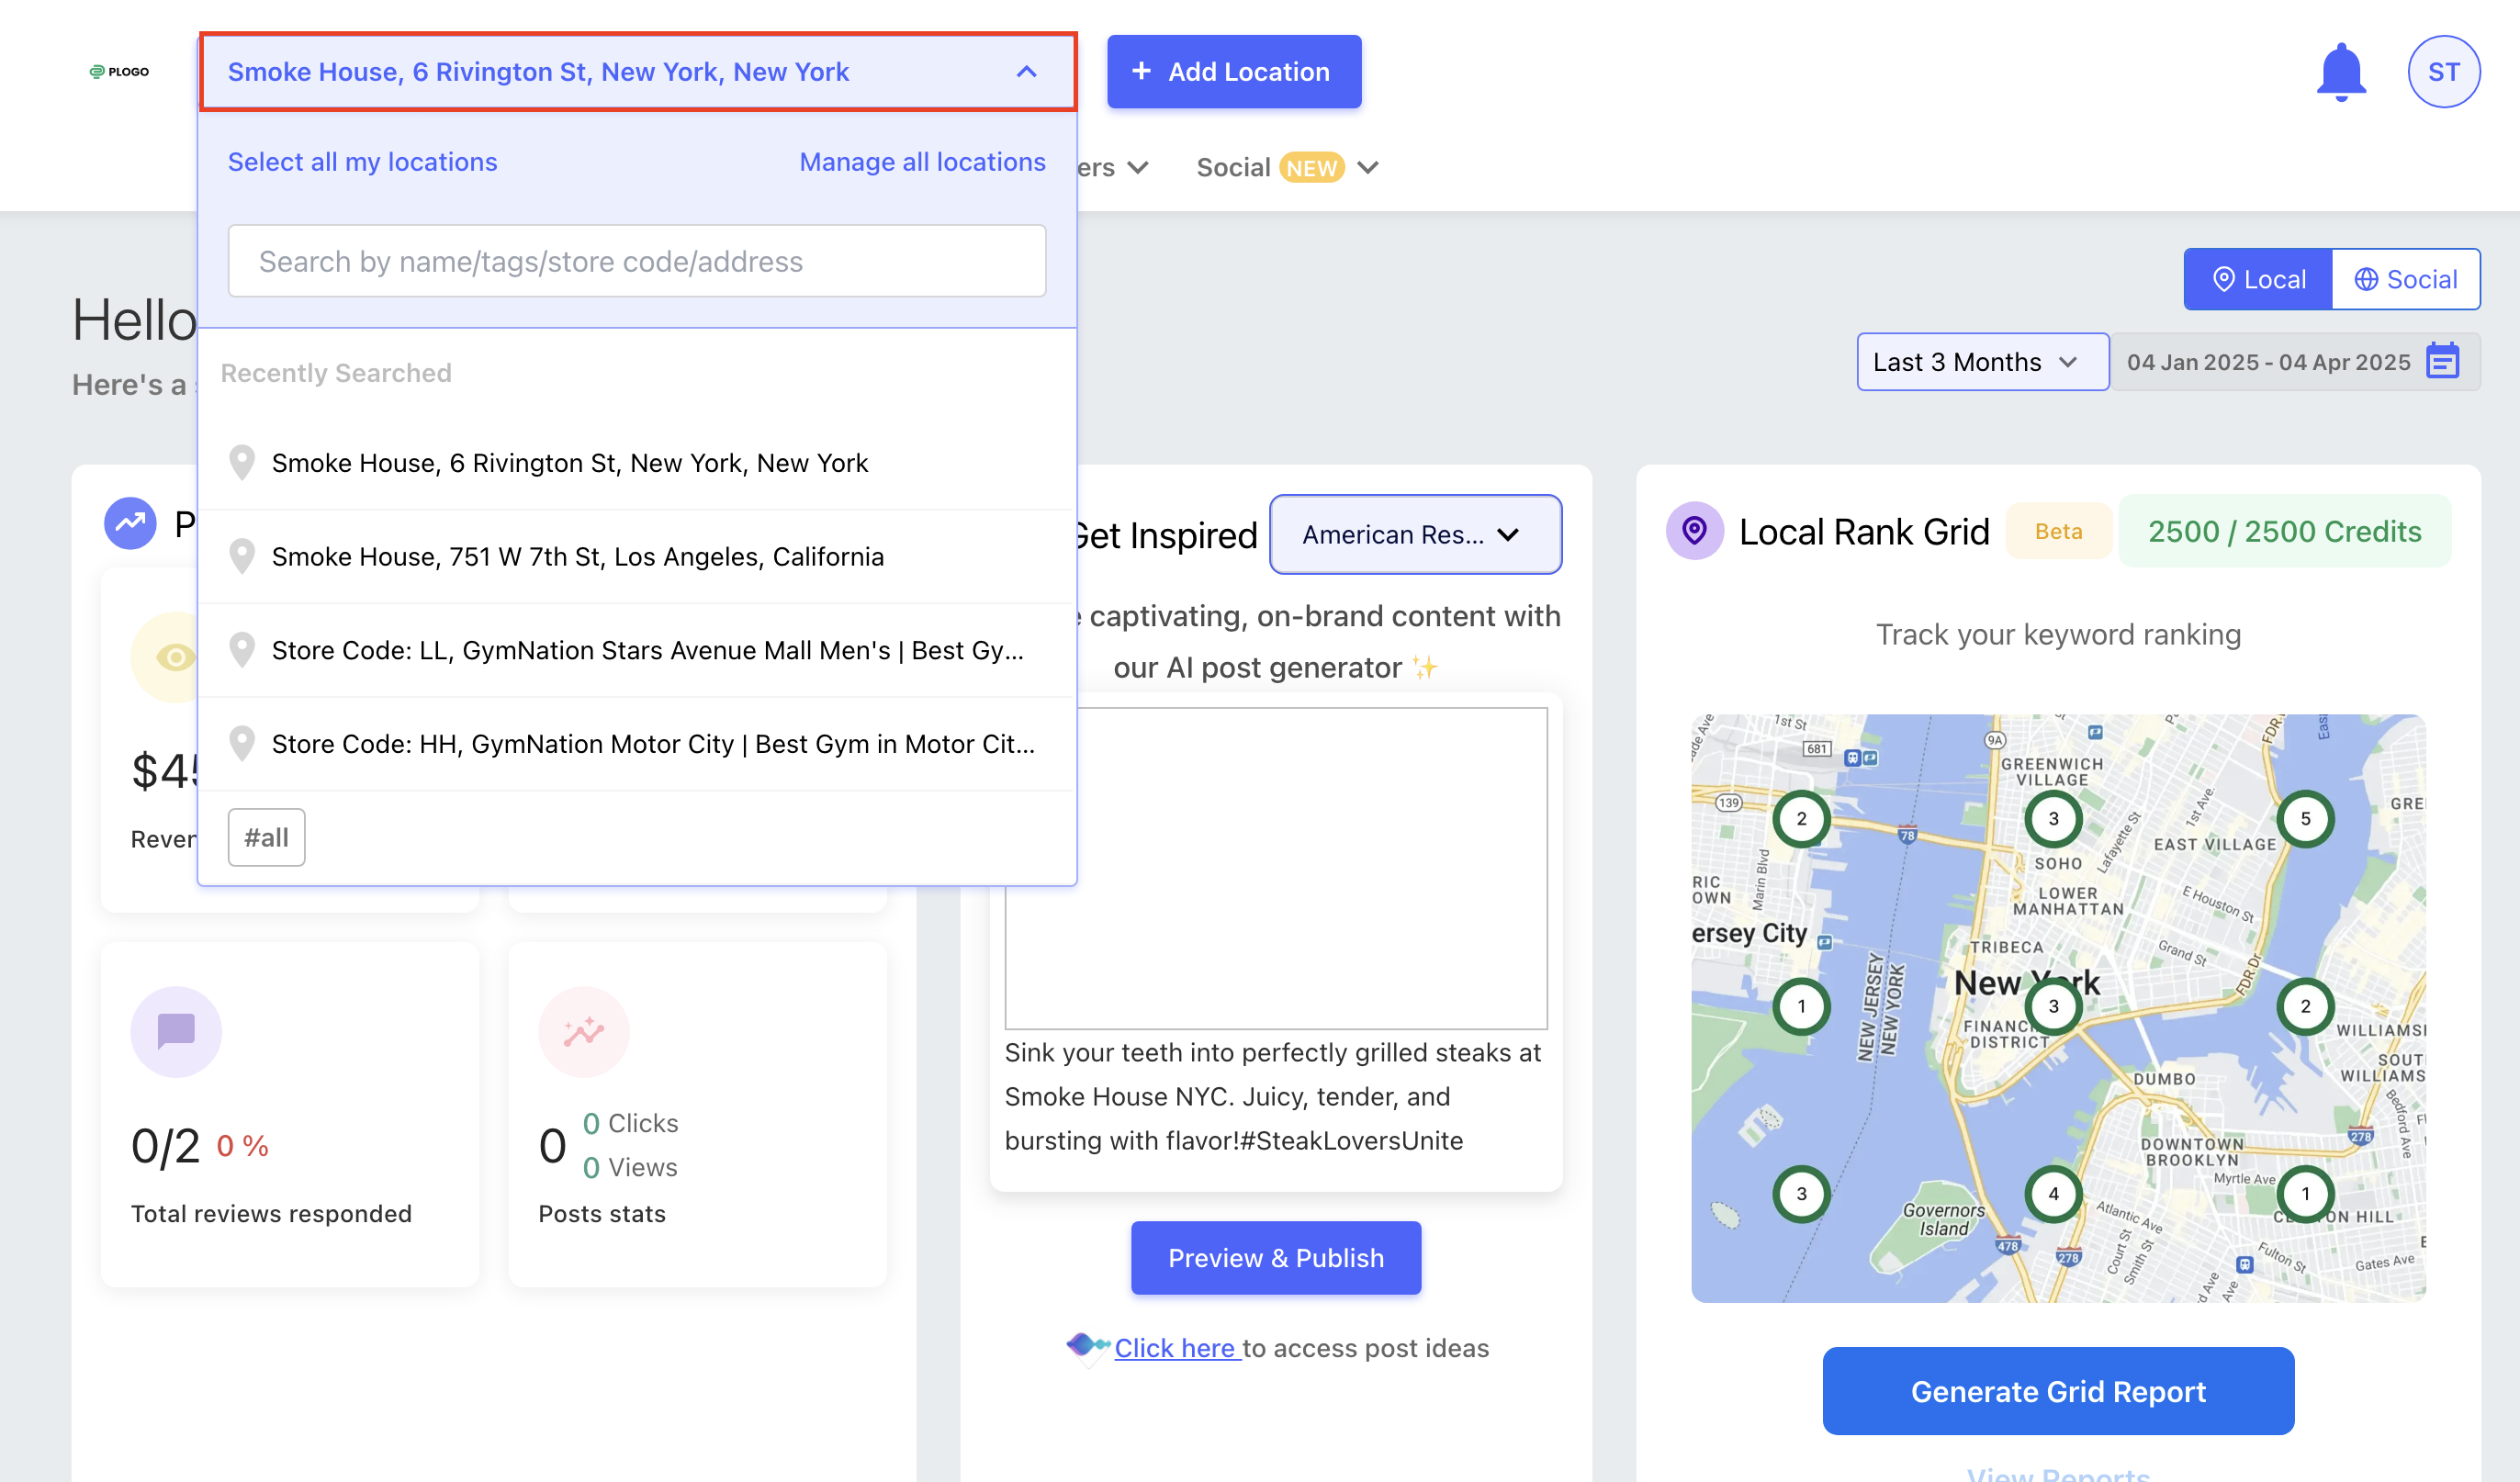2520x1482 pixels.
Task: Click Generate Grid Report button
Action: (x=2058, y=1392)
